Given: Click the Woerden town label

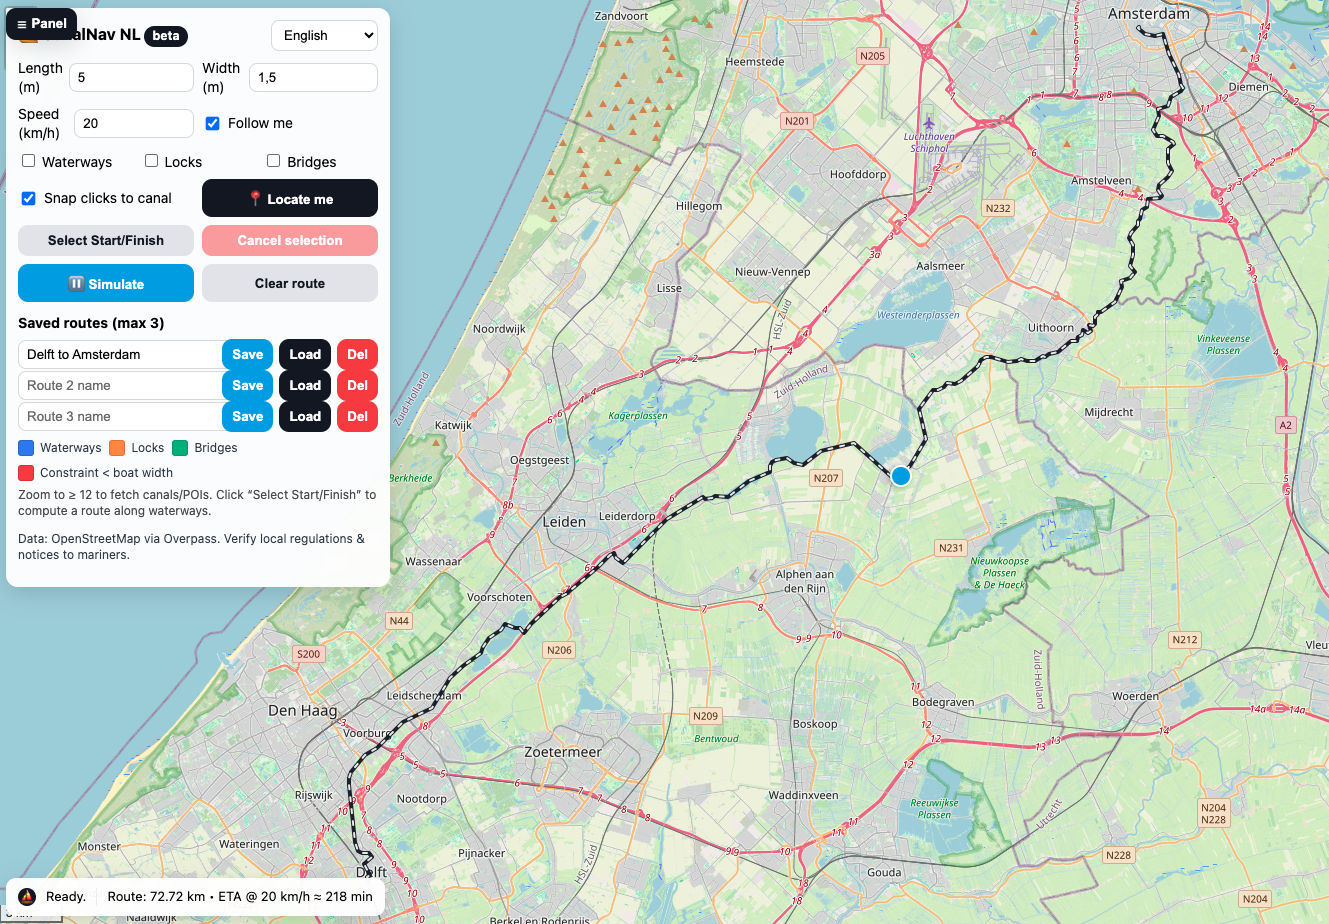Looking at the screenshot, I should pos(1136,696).
